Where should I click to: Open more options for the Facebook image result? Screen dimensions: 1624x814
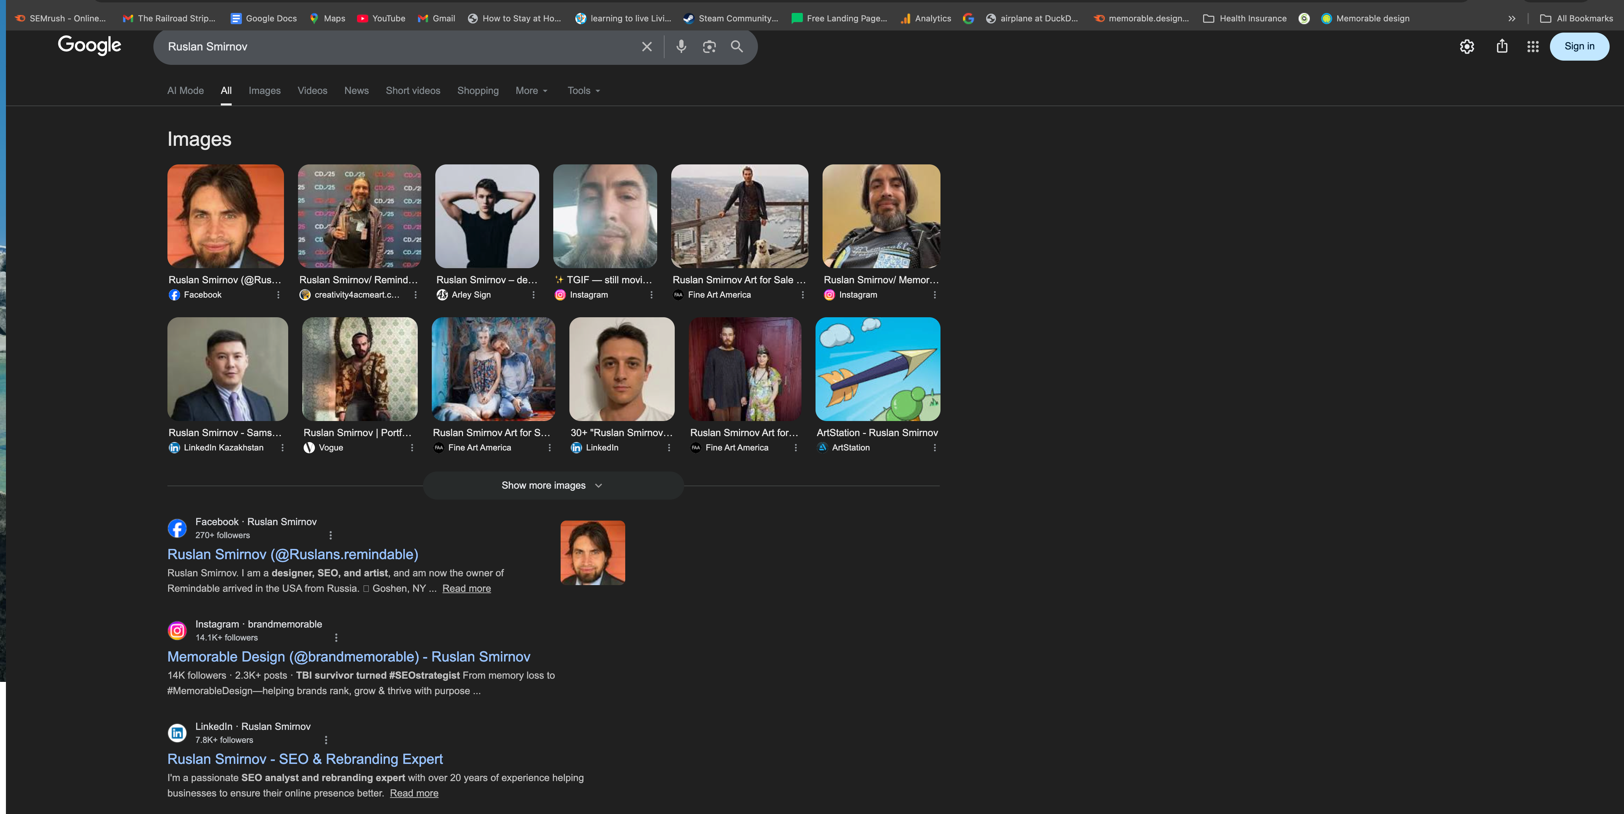(278, 295)
